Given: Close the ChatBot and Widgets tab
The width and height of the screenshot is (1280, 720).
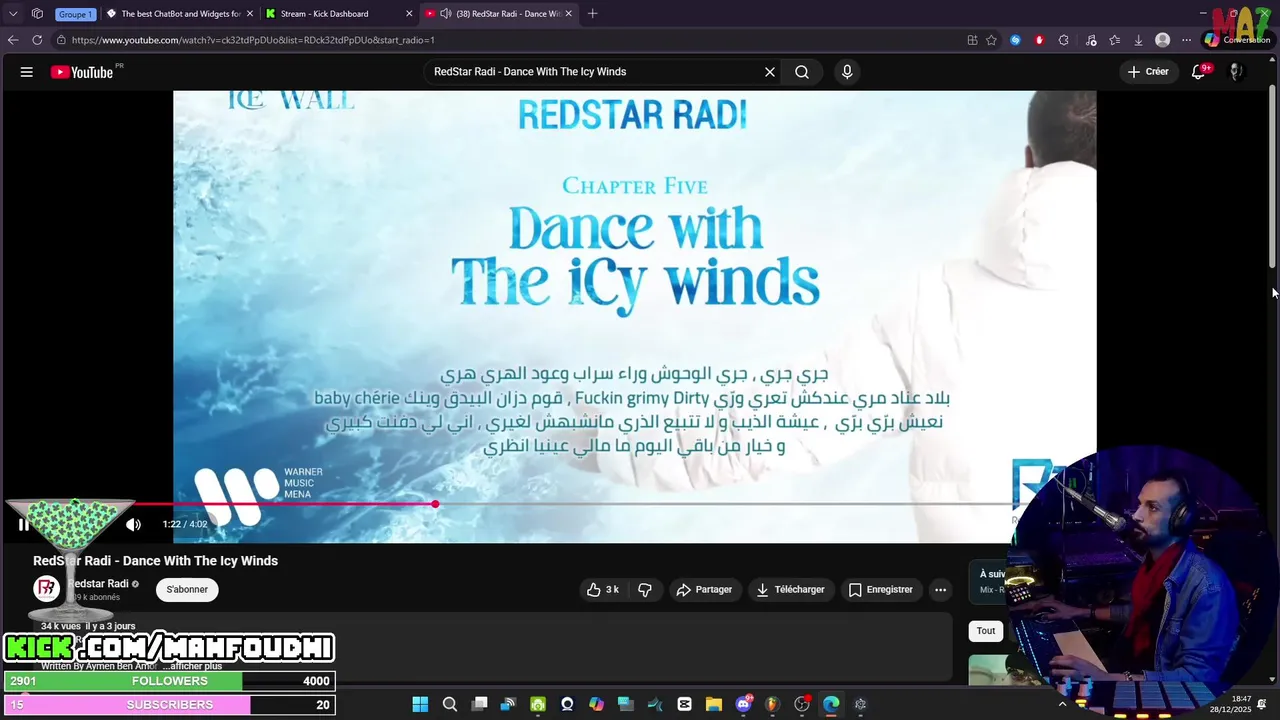Looking at the screenshot, I should click(251, 14).
